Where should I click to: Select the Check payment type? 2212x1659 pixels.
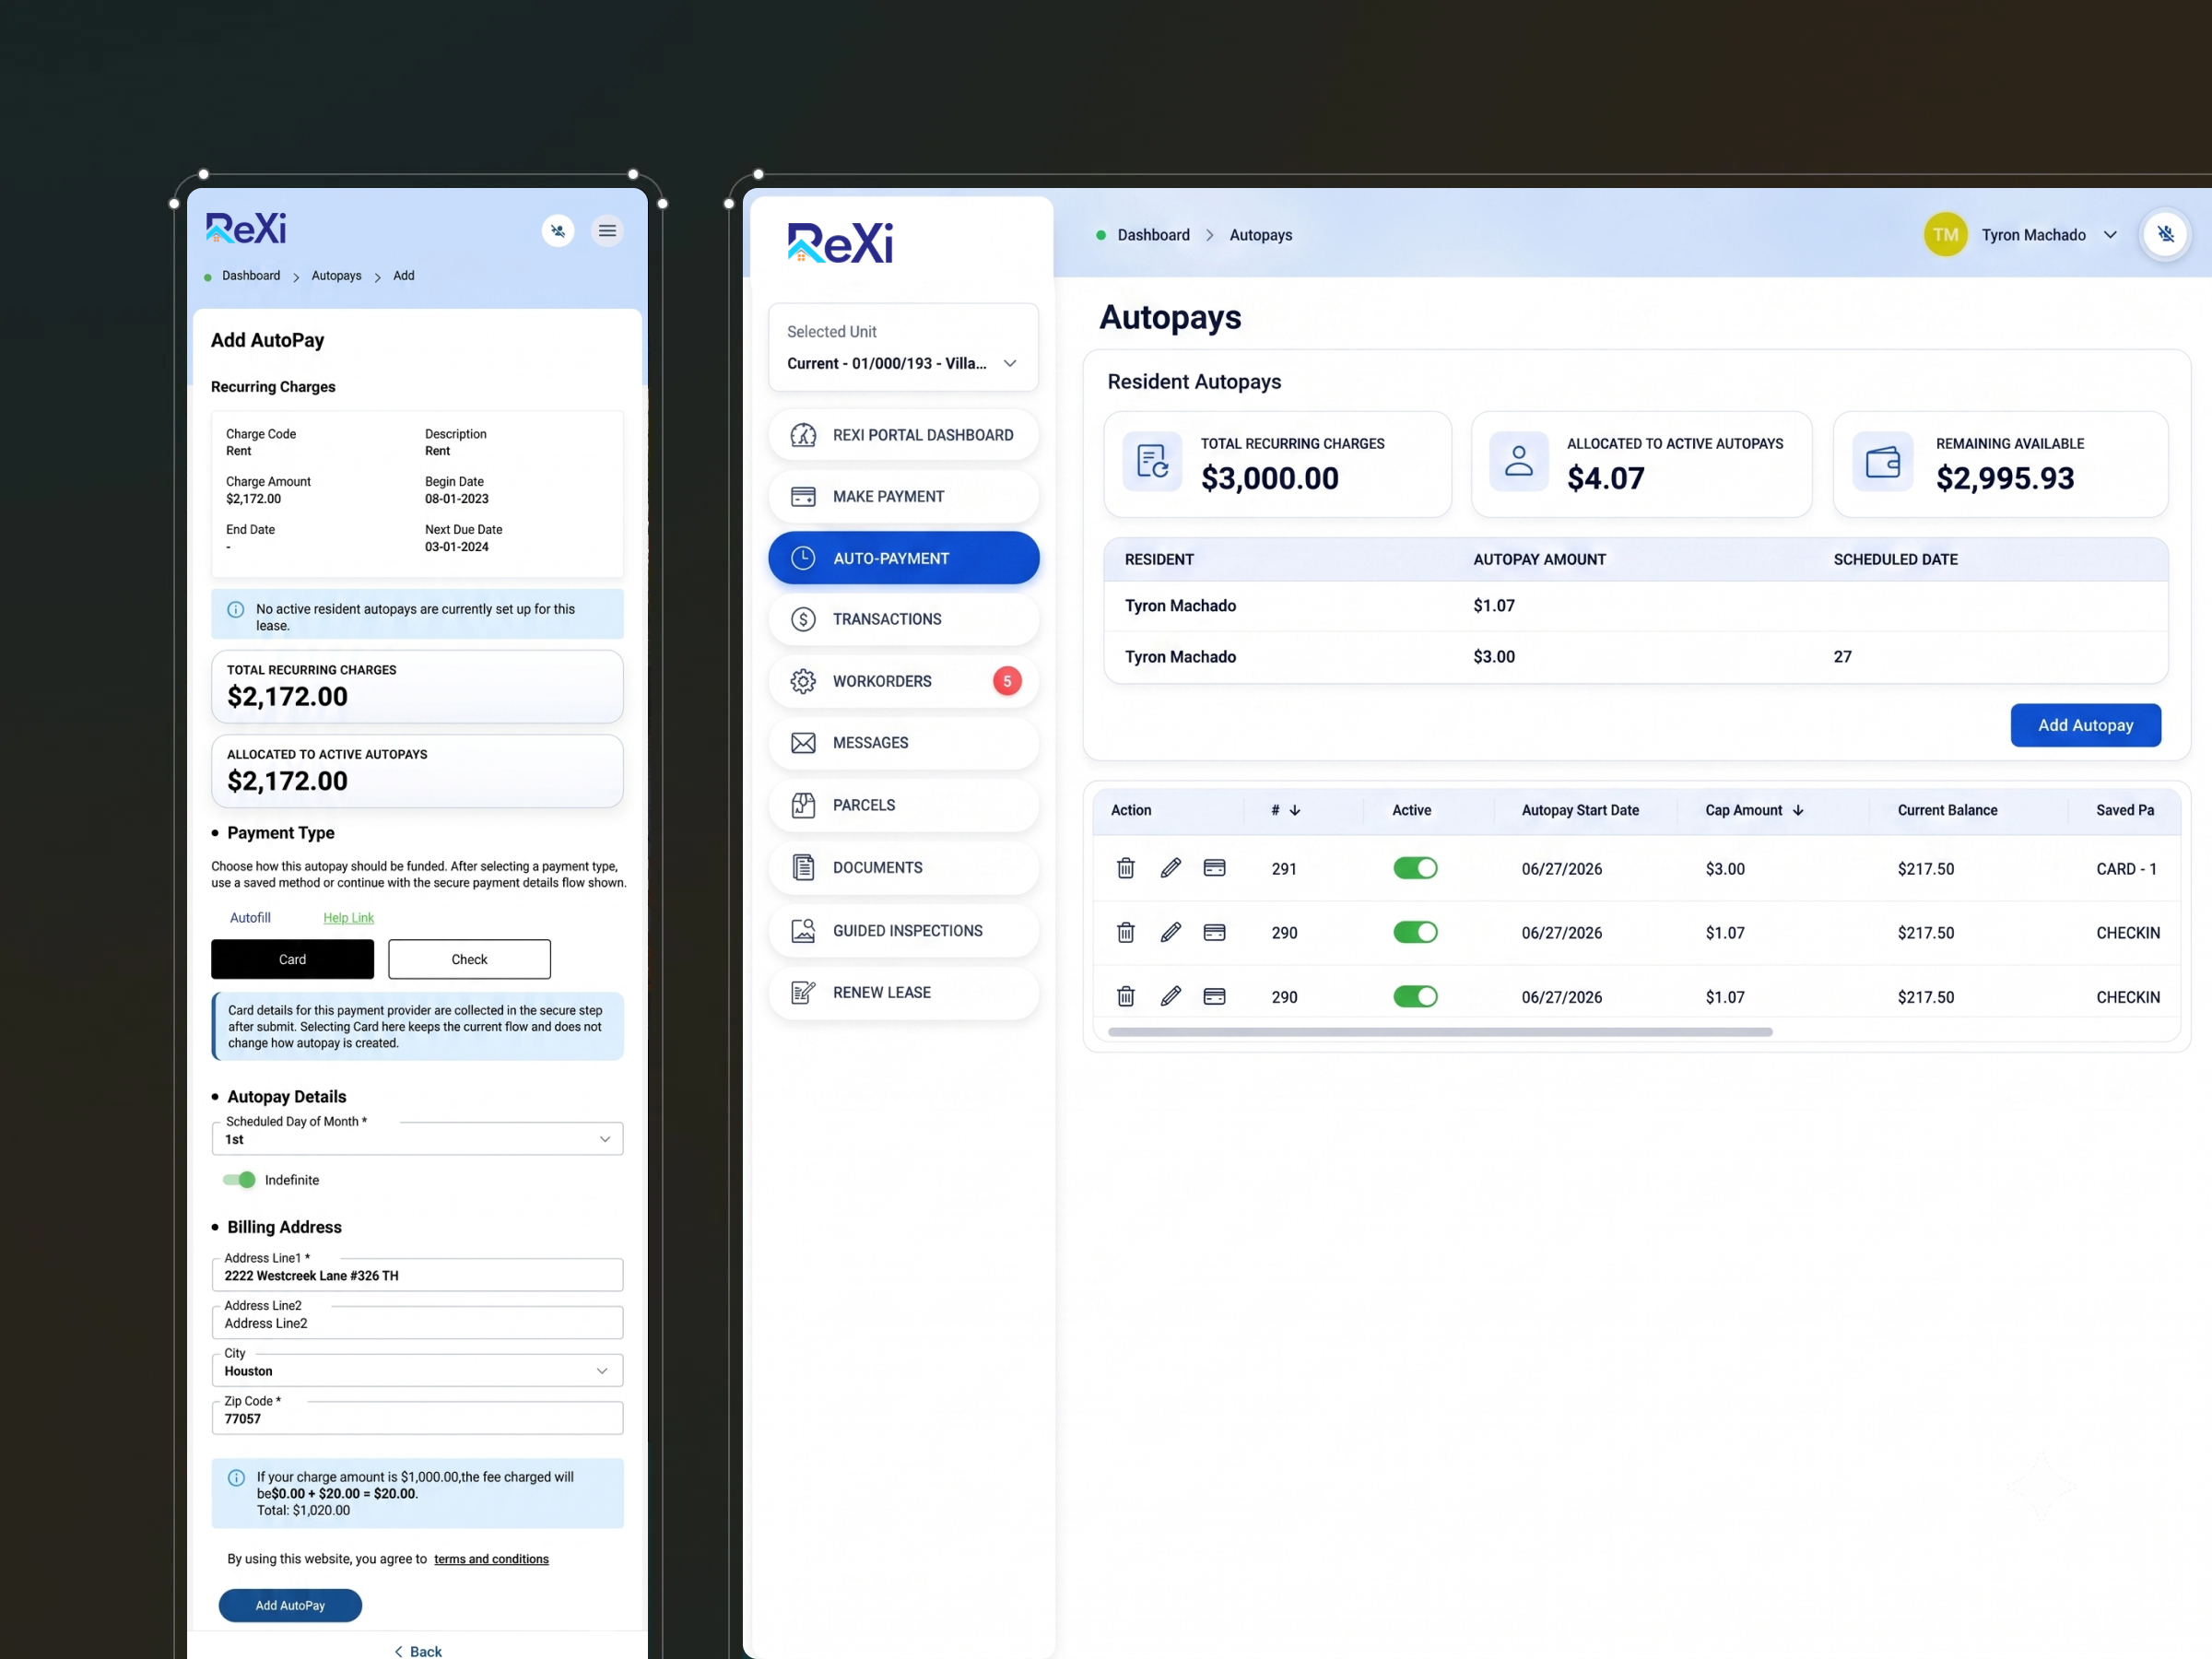coord(469,959)
